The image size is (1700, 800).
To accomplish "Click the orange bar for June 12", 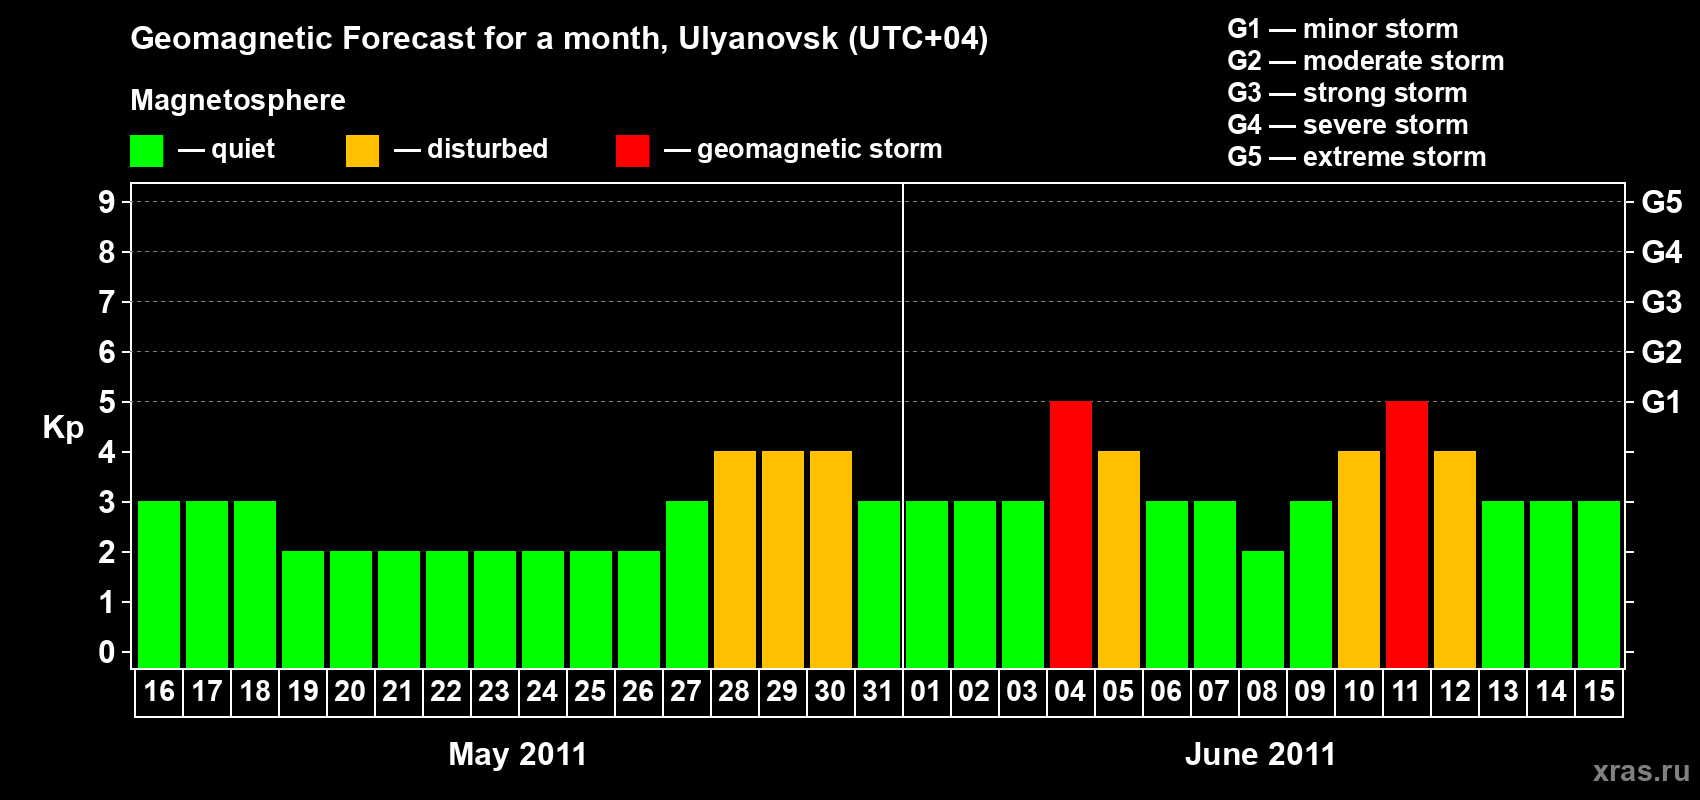I will (1455, 559).
